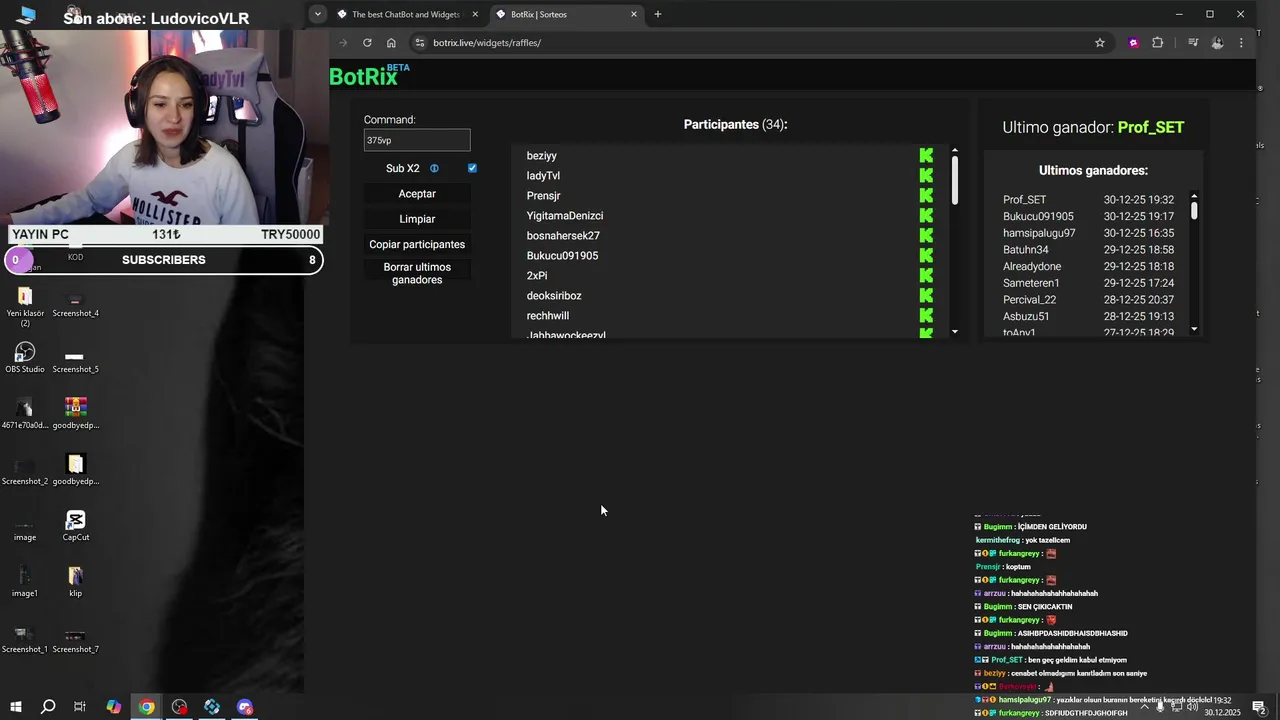Open the Yeni klasör (2) desktop folder
1280x720 pixels.
coord(25,306)
